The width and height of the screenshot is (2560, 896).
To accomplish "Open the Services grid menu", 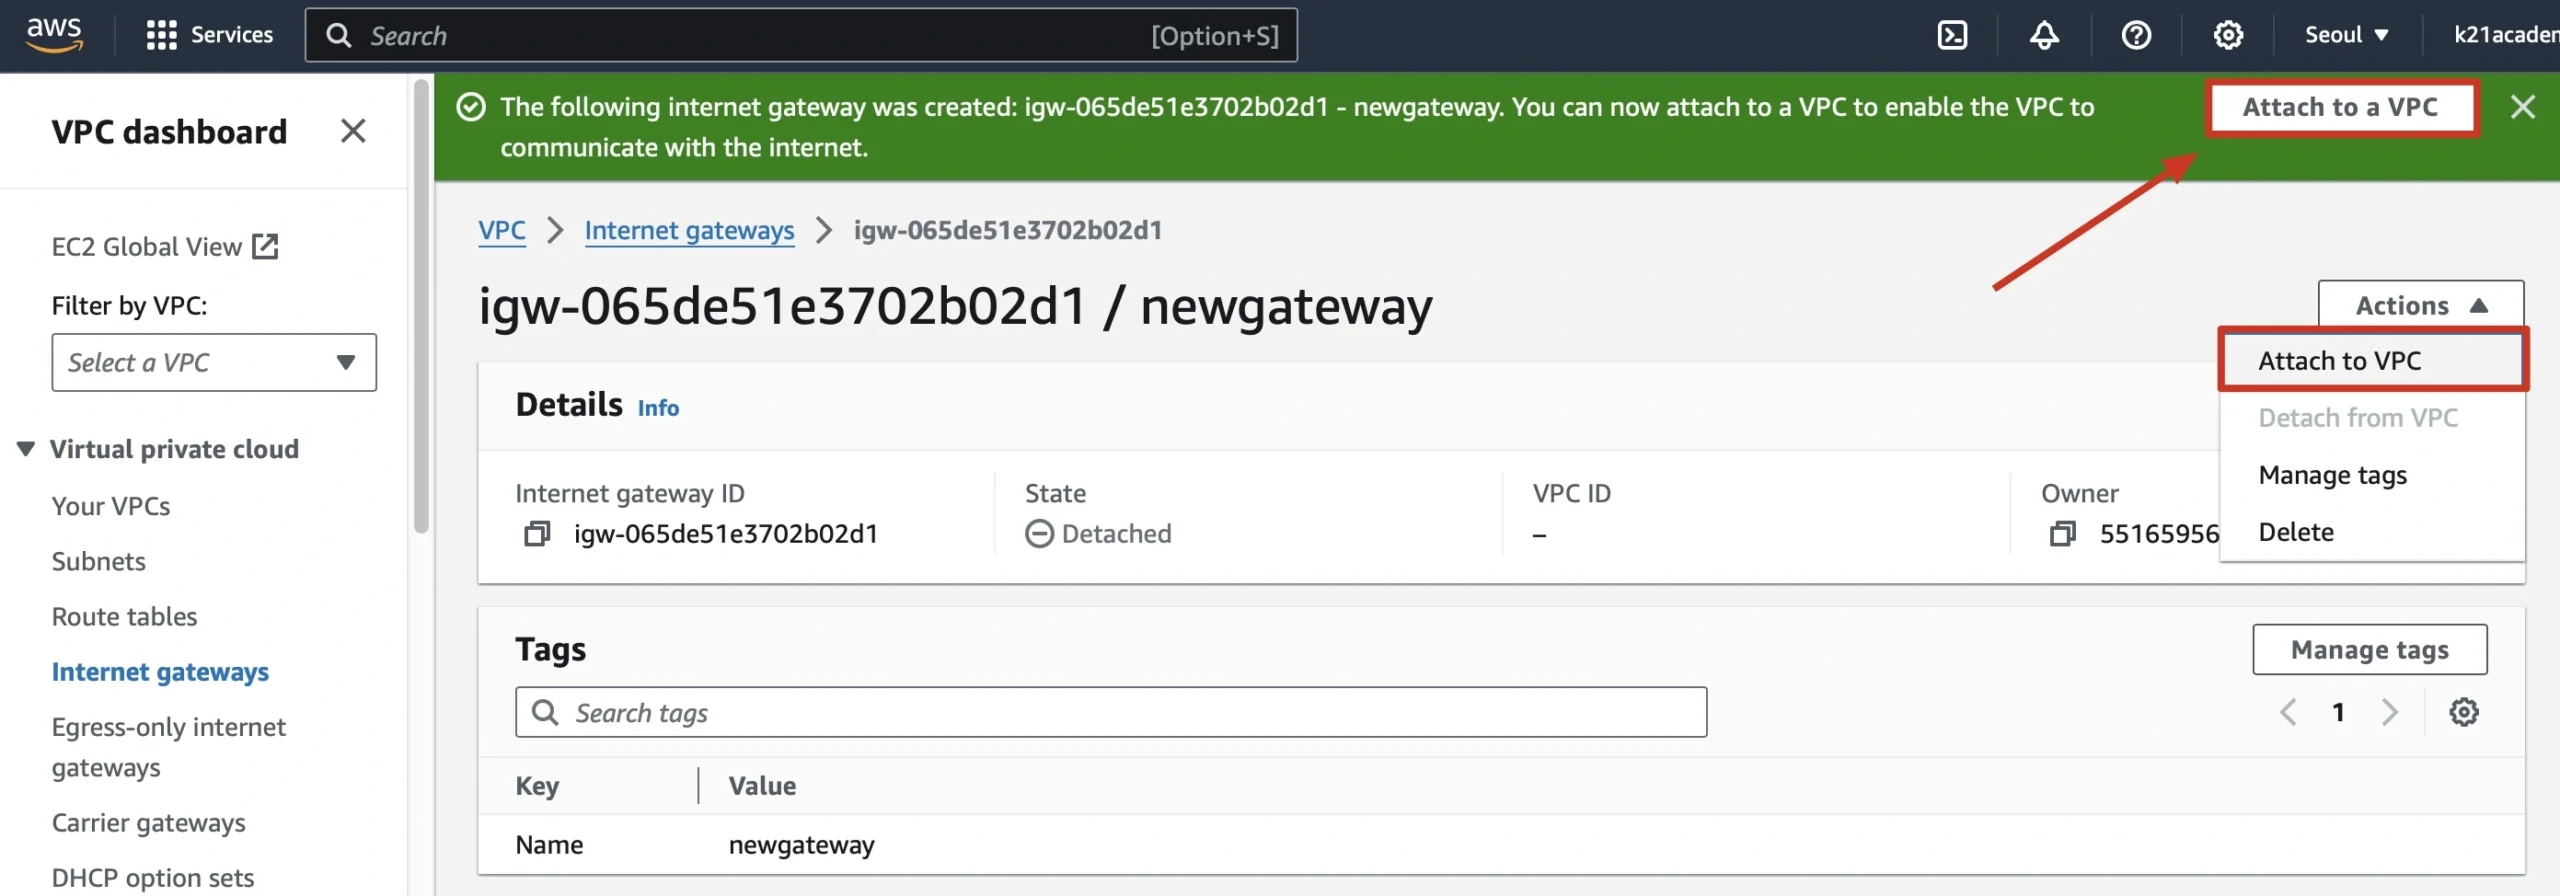I will coord(210,36).
